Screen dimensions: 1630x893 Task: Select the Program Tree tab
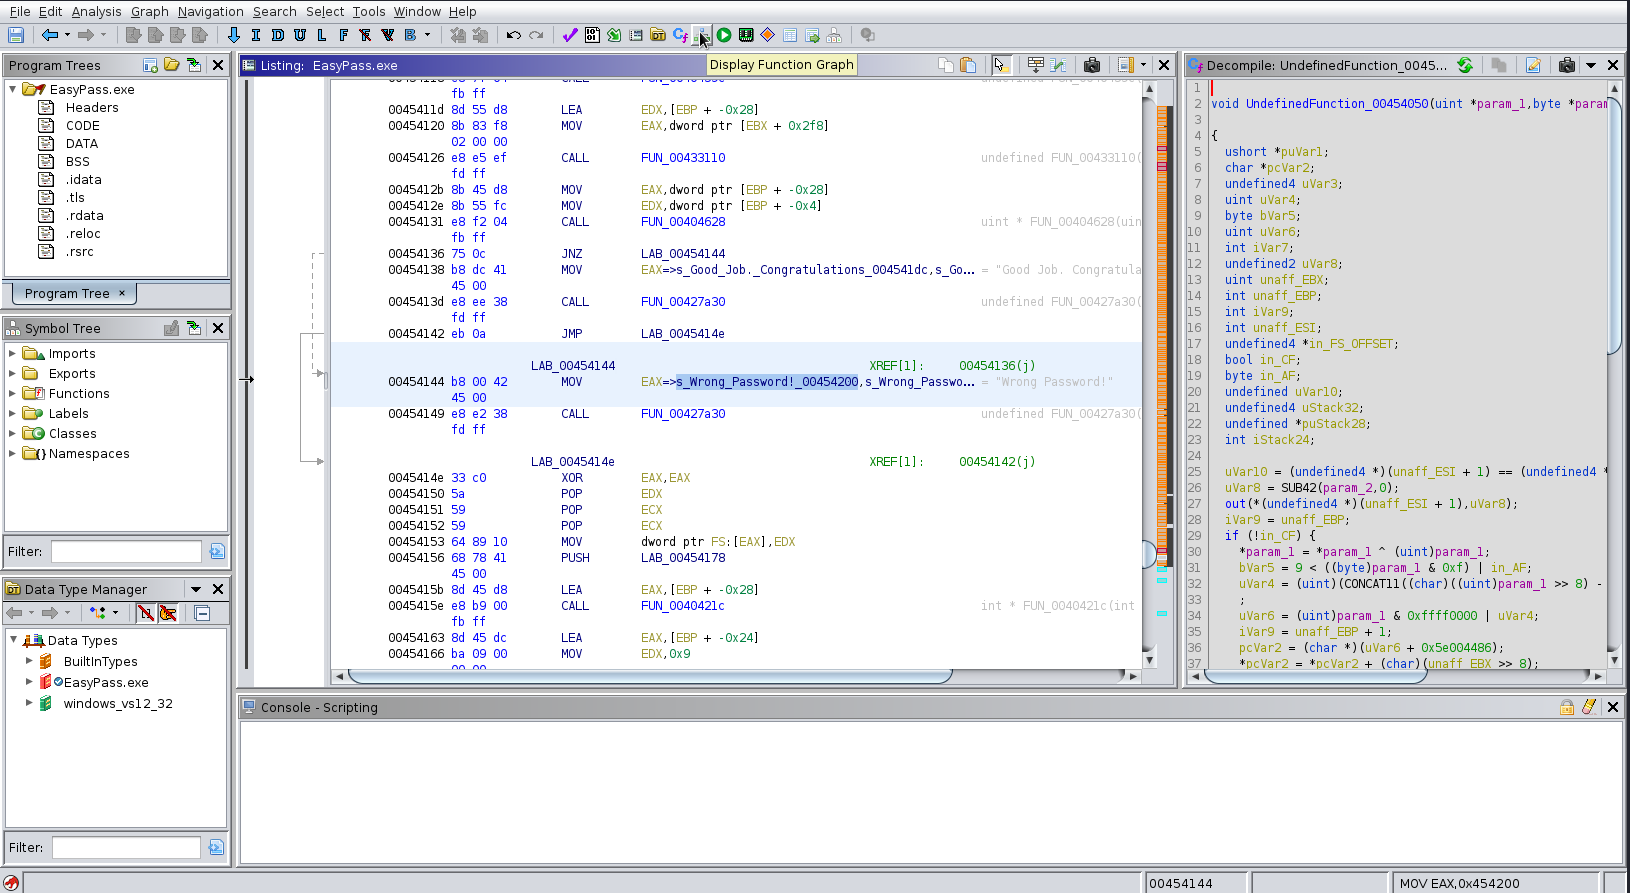[x=74, y=293]
